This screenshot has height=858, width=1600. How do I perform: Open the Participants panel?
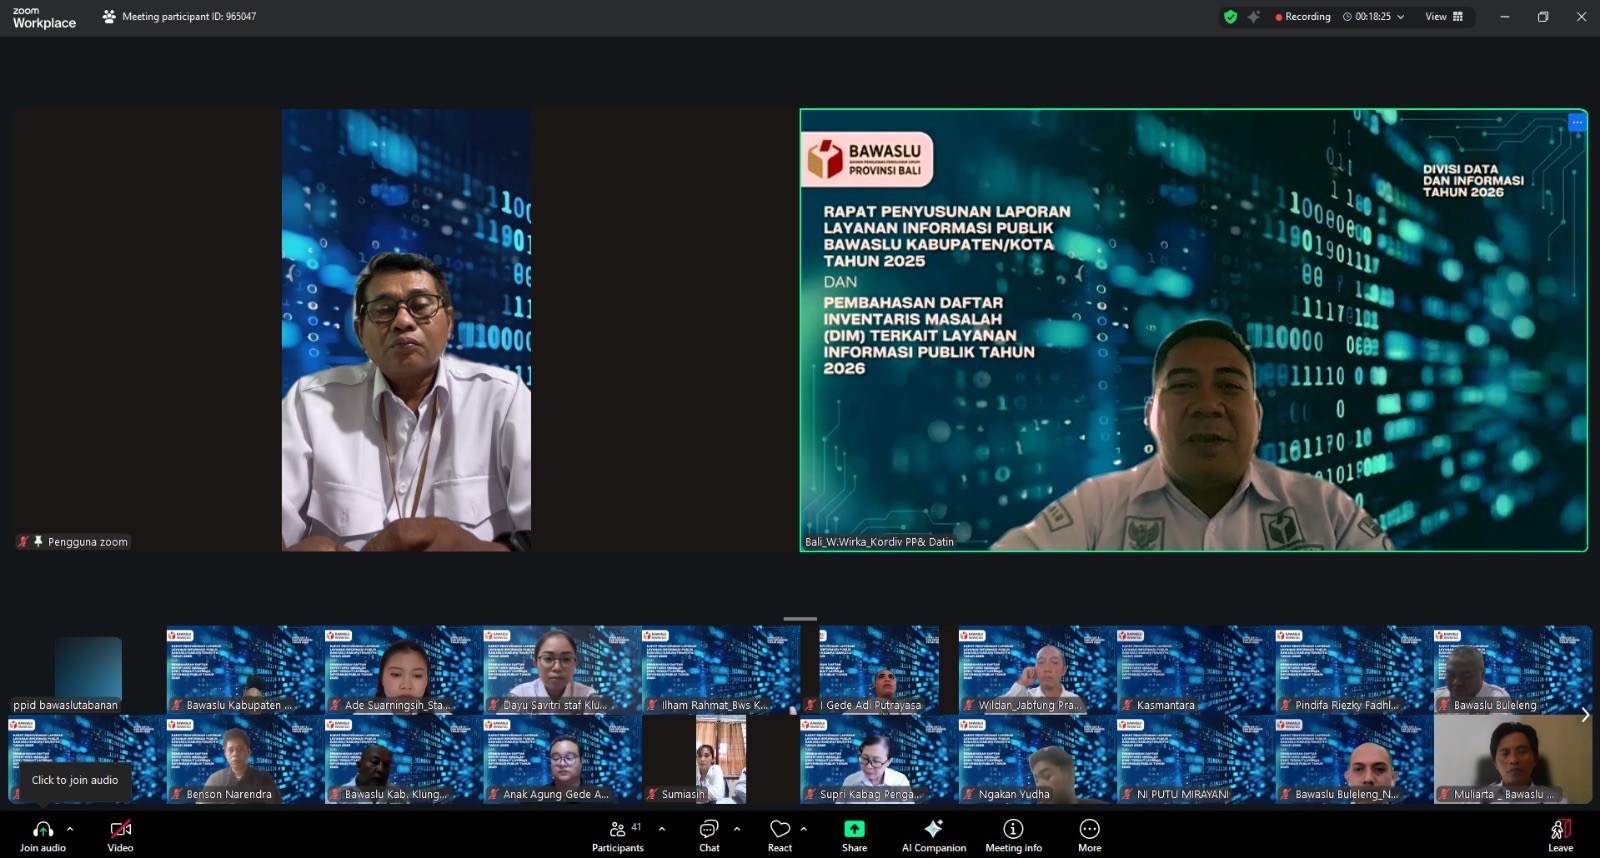point(618,836)
